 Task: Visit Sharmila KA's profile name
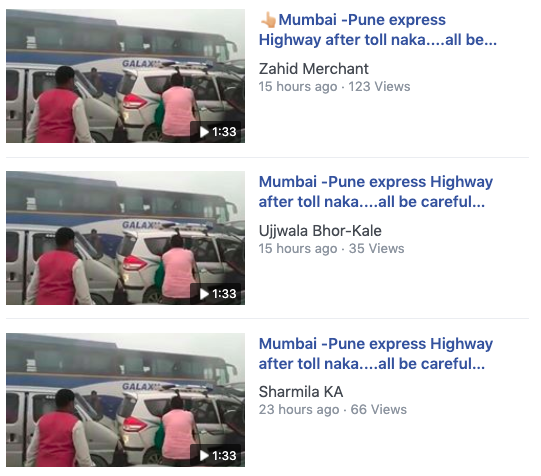pos(301,392)
